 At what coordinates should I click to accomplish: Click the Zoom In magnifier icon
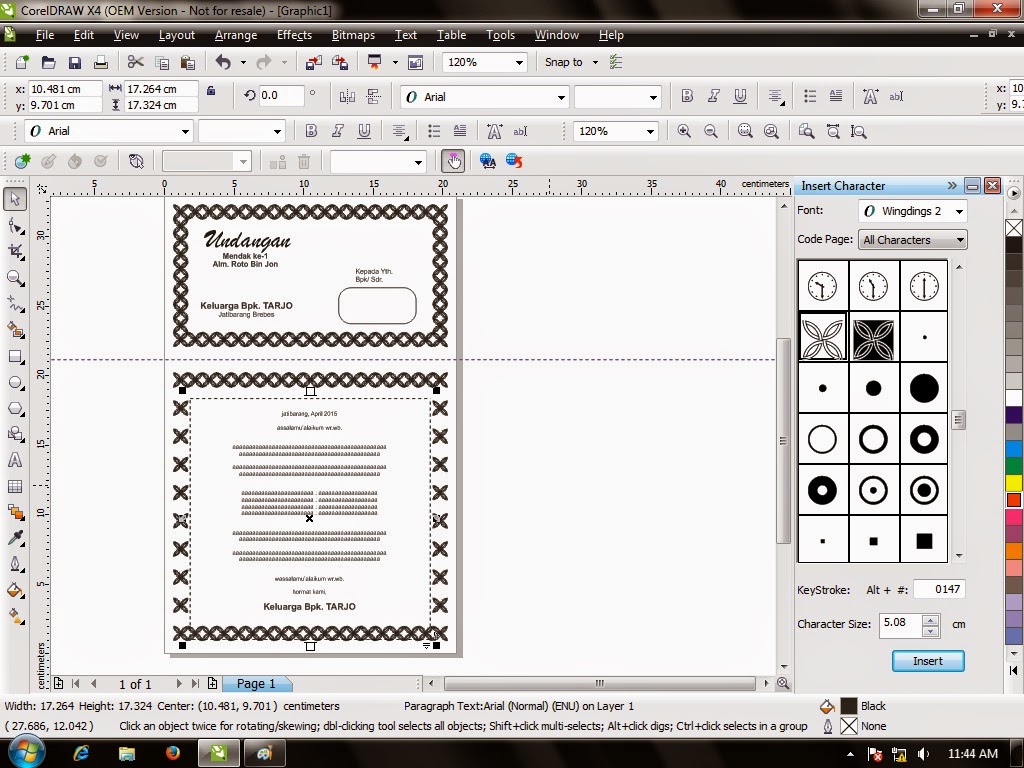tap(684, 131)
